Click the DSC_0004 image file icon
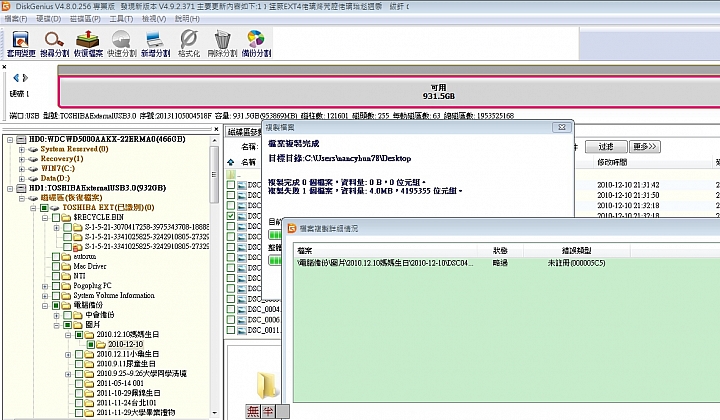The width and height of the screenshot is (720, 420). [242, 309]
